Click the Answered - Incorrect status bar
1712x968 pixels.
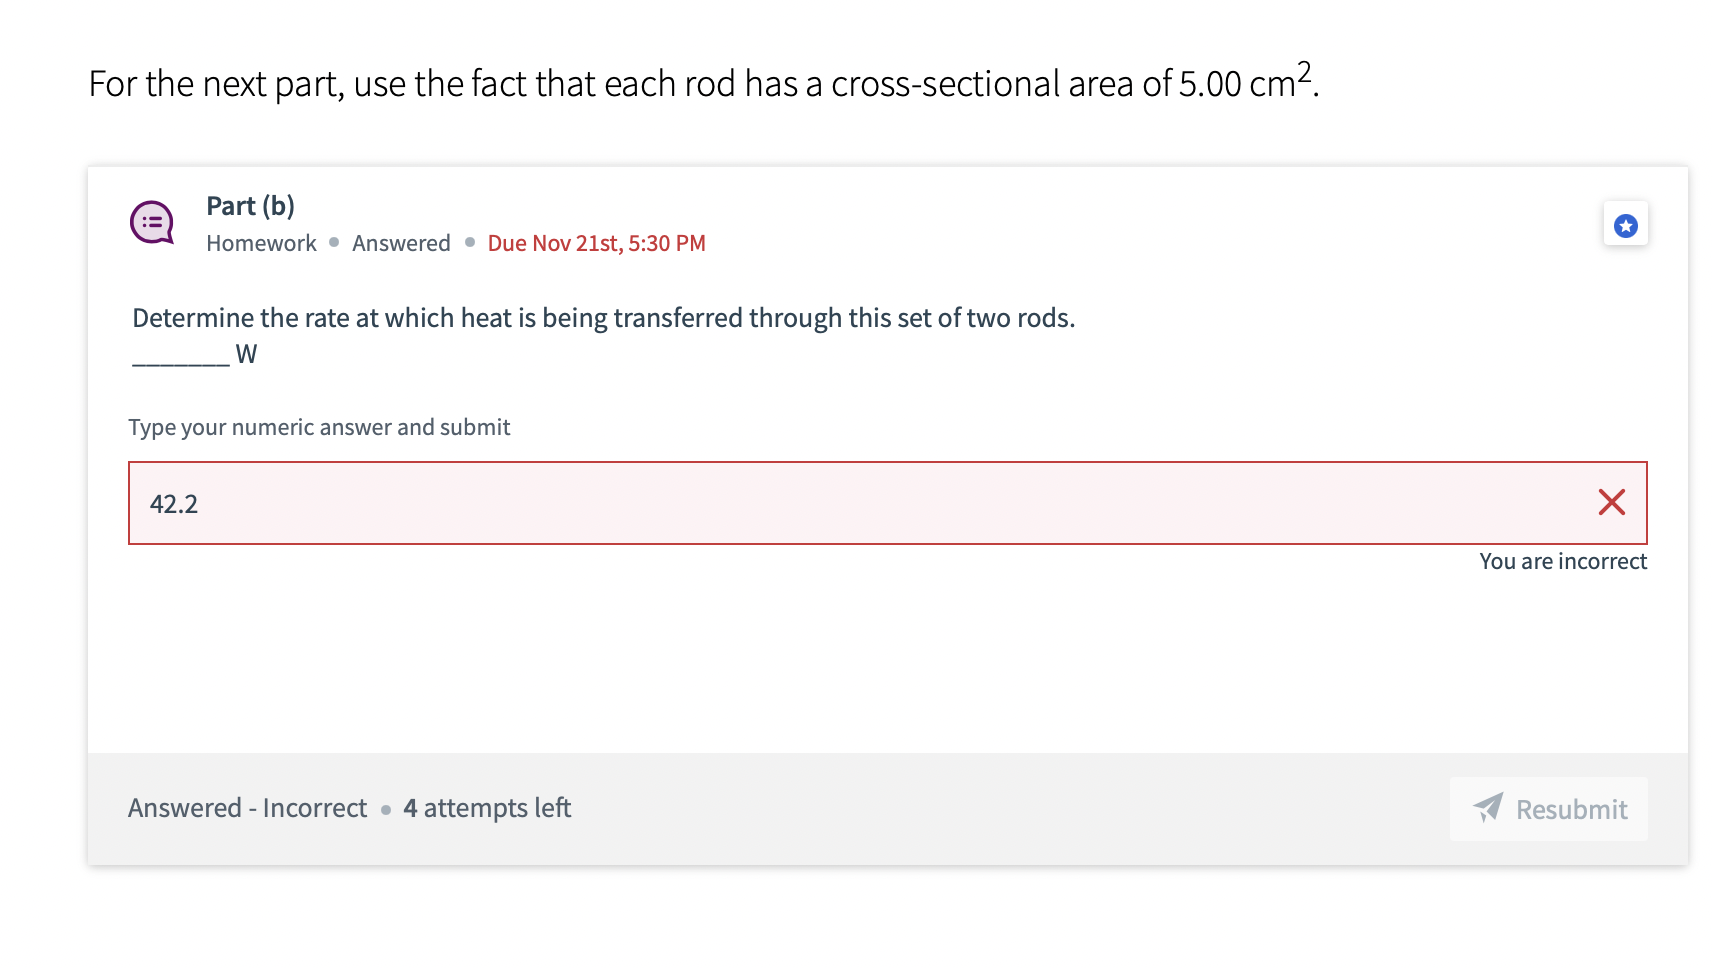pyautogui.click(x=247, y=808)
